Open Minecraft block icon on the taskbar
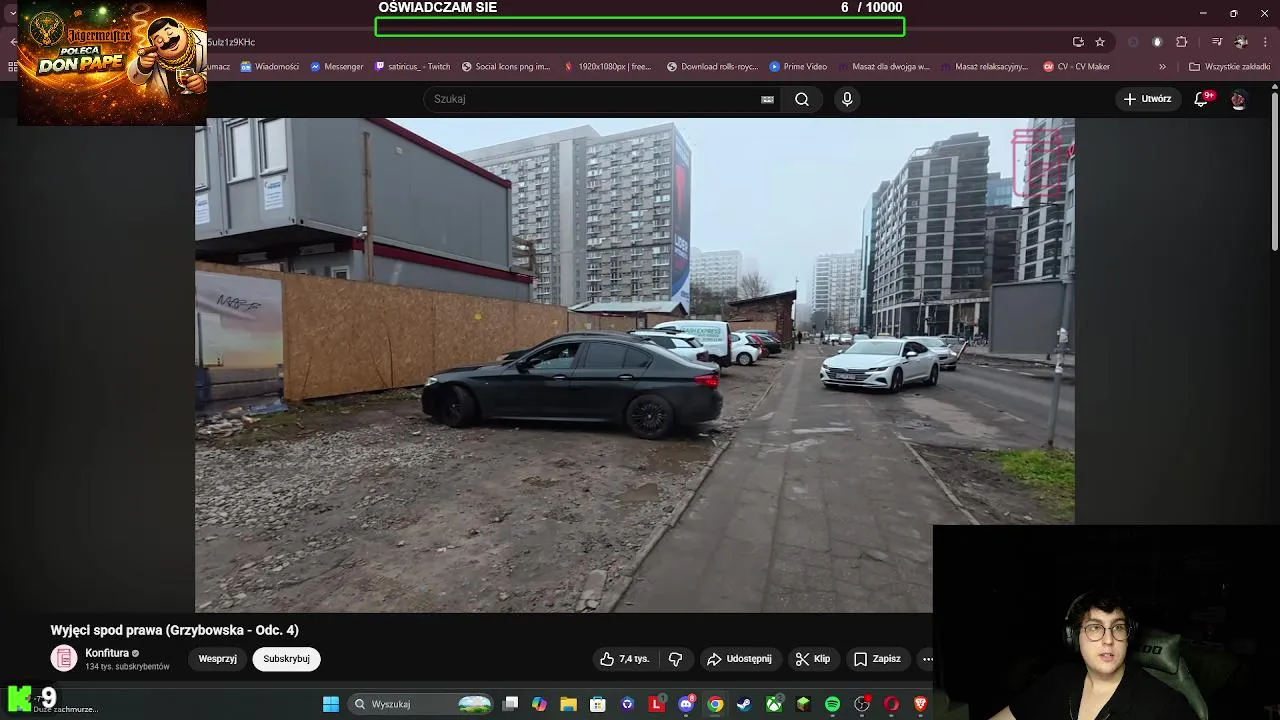 click(x=803, y=704)
